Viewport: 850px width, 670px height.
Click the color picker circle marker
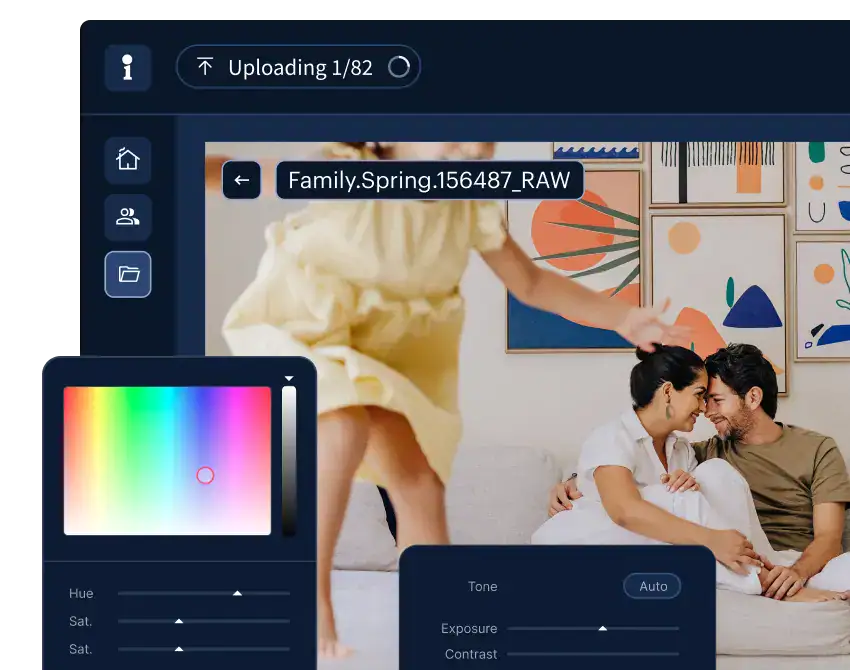[x=205, y=475]
